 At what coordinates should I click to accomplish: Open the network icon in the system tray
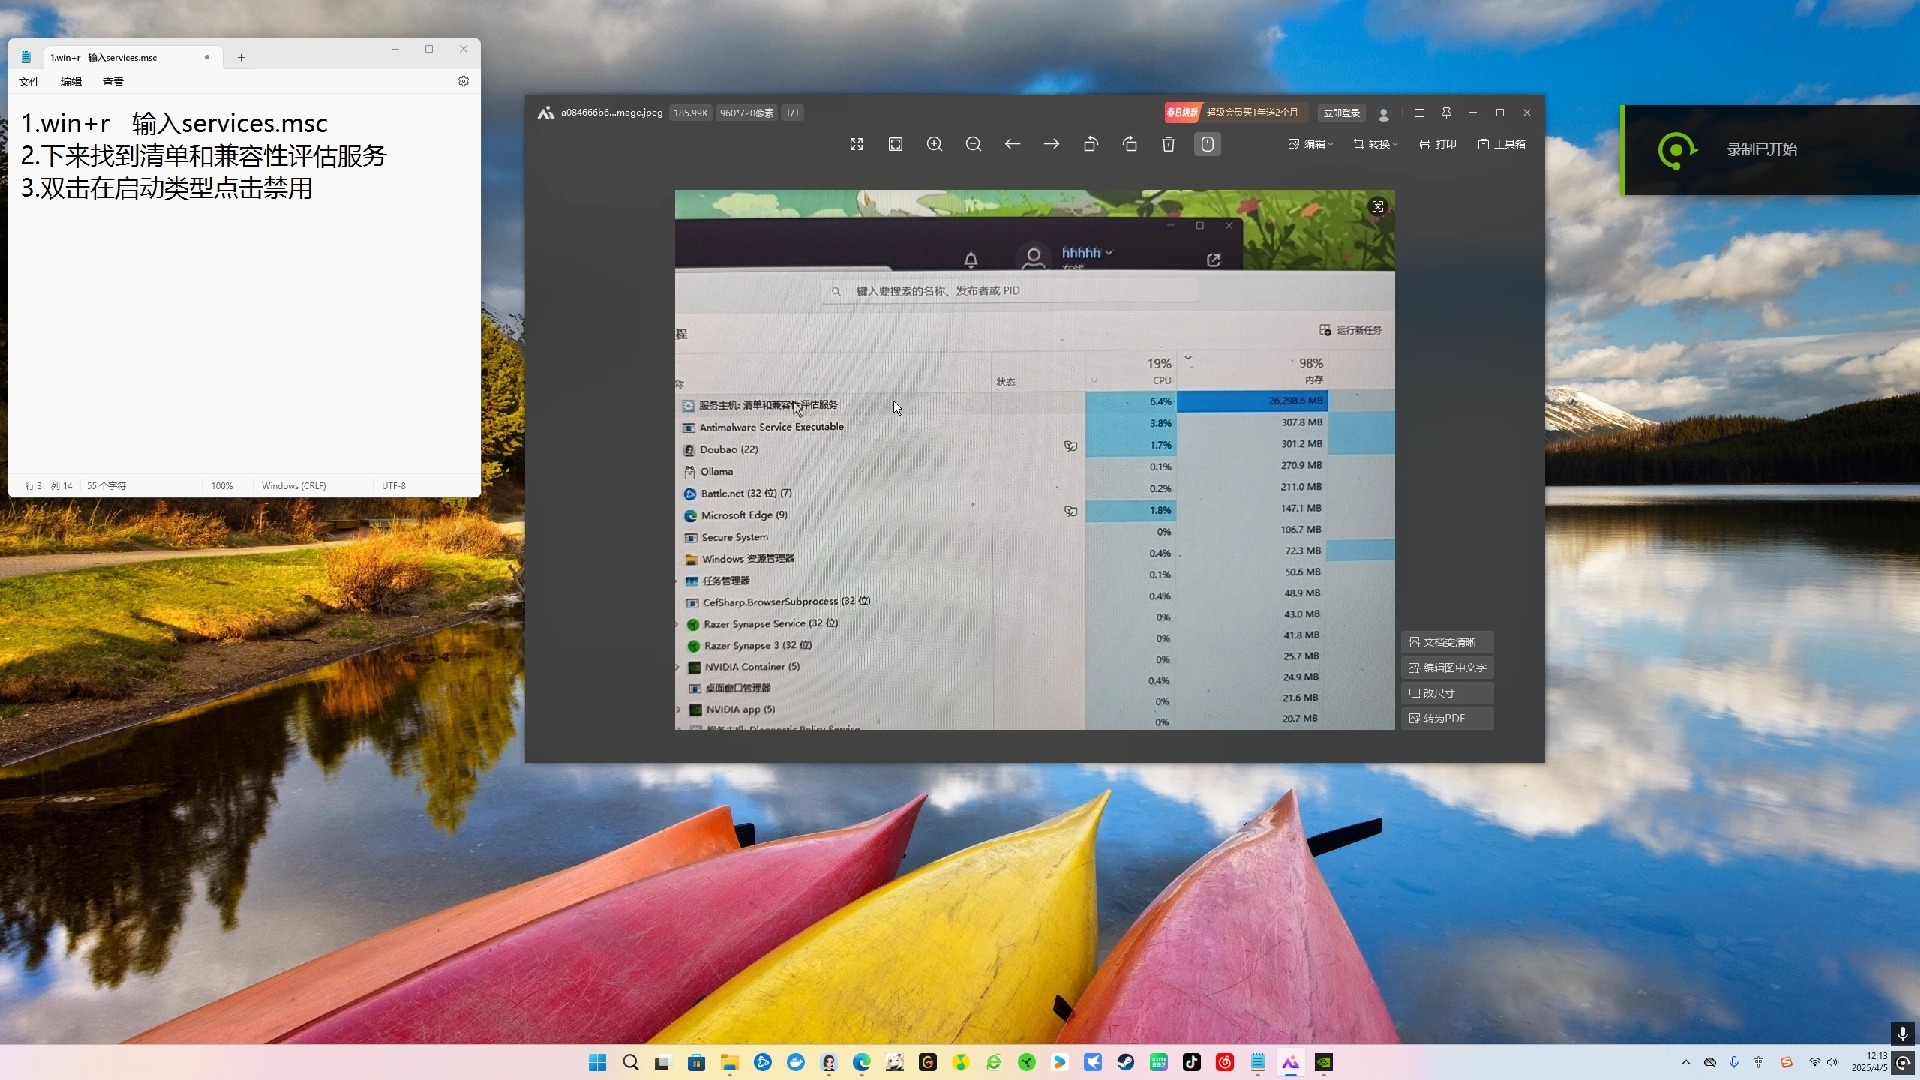1814,1062
